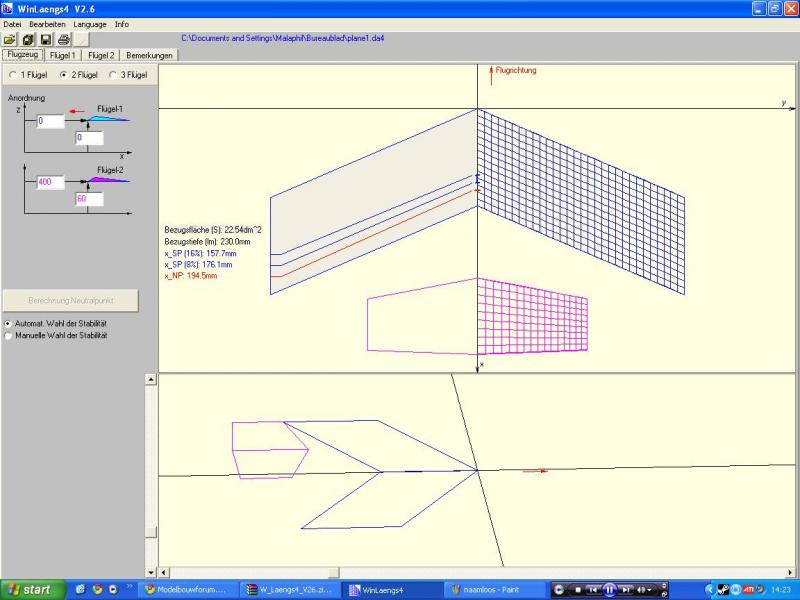Screen dimensions: 800x600
Task: Launch Chrome from the quick launch bar
Action: pyautogui.click(x=97, y=590)
